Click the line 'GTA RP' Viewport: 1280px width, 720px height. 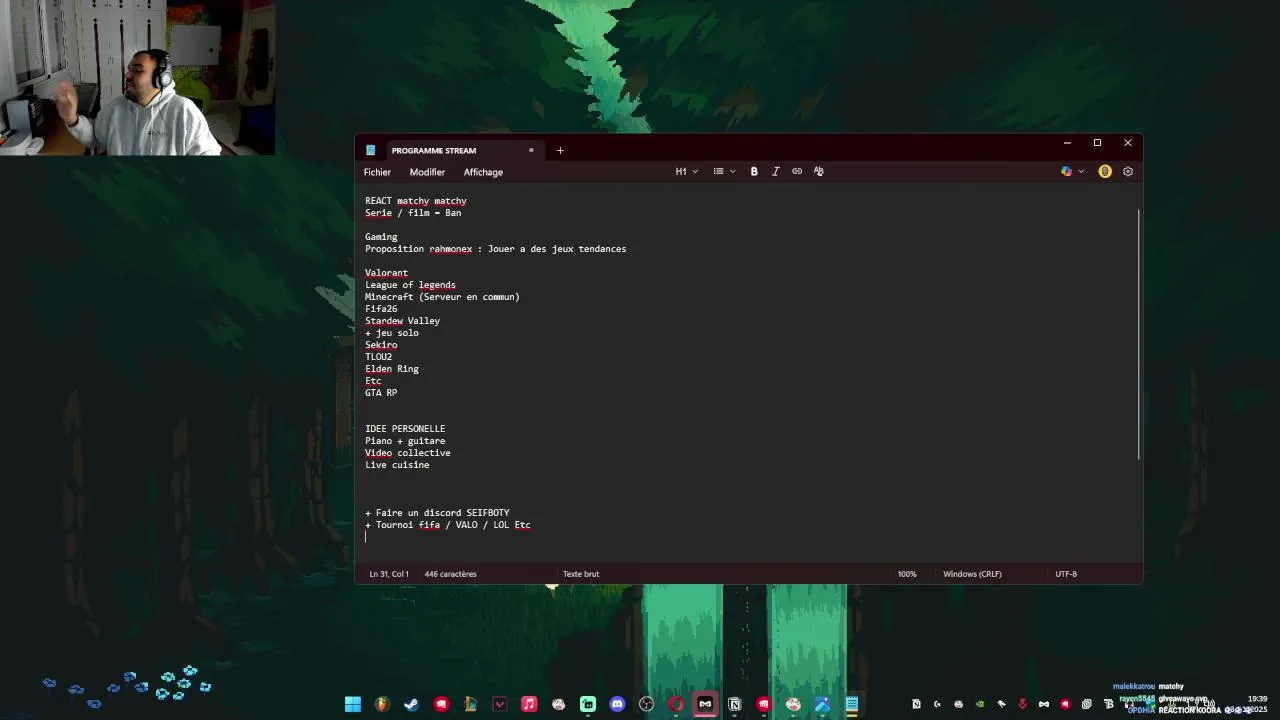point(381,393)
